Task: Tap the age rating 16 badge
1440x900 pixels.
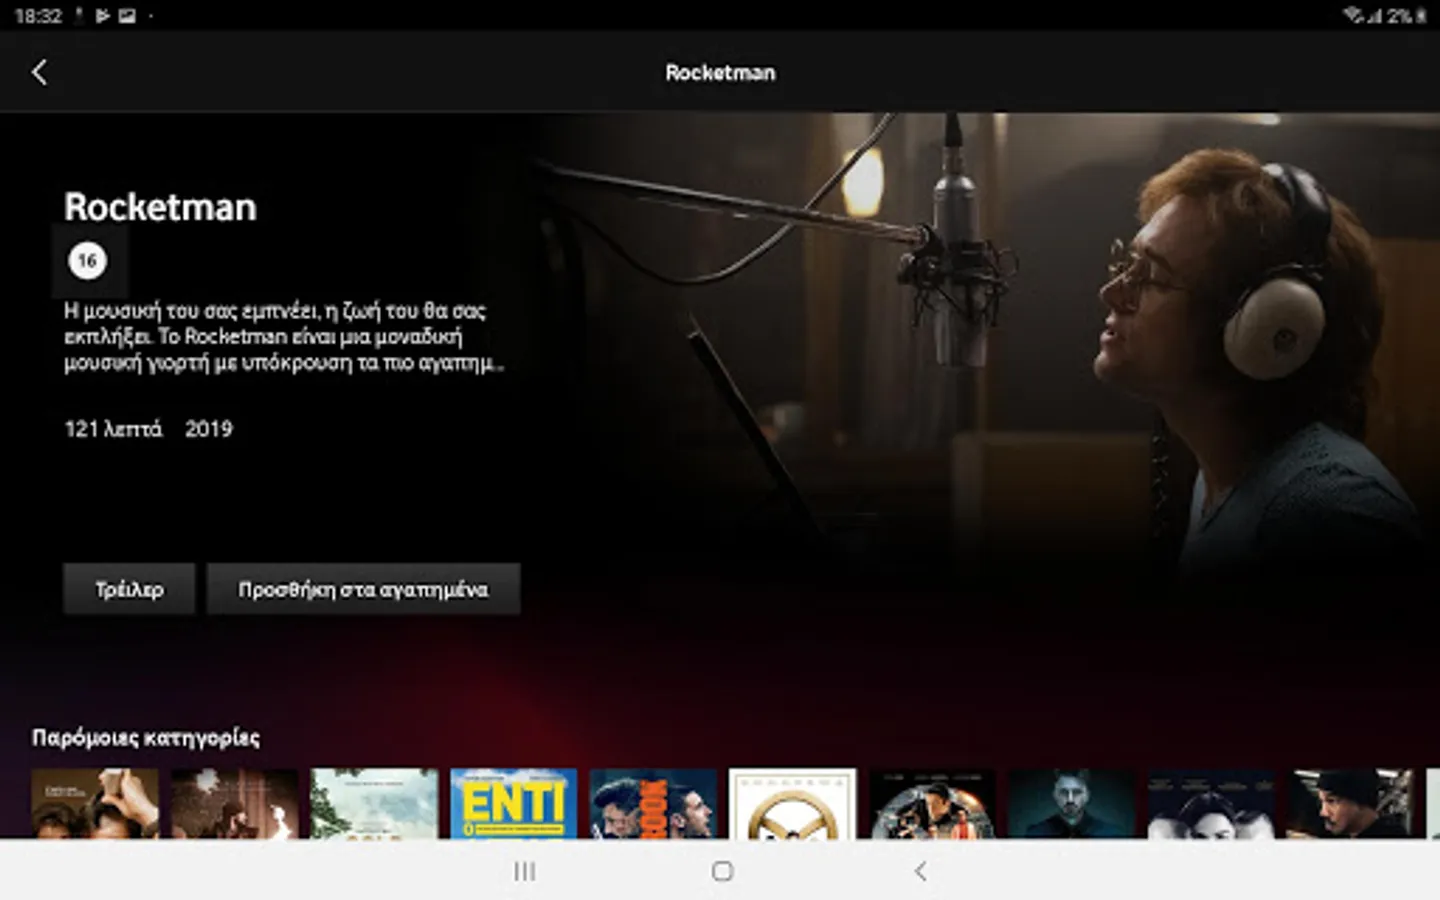Action: pyautogui.click(x=88, y=261)
